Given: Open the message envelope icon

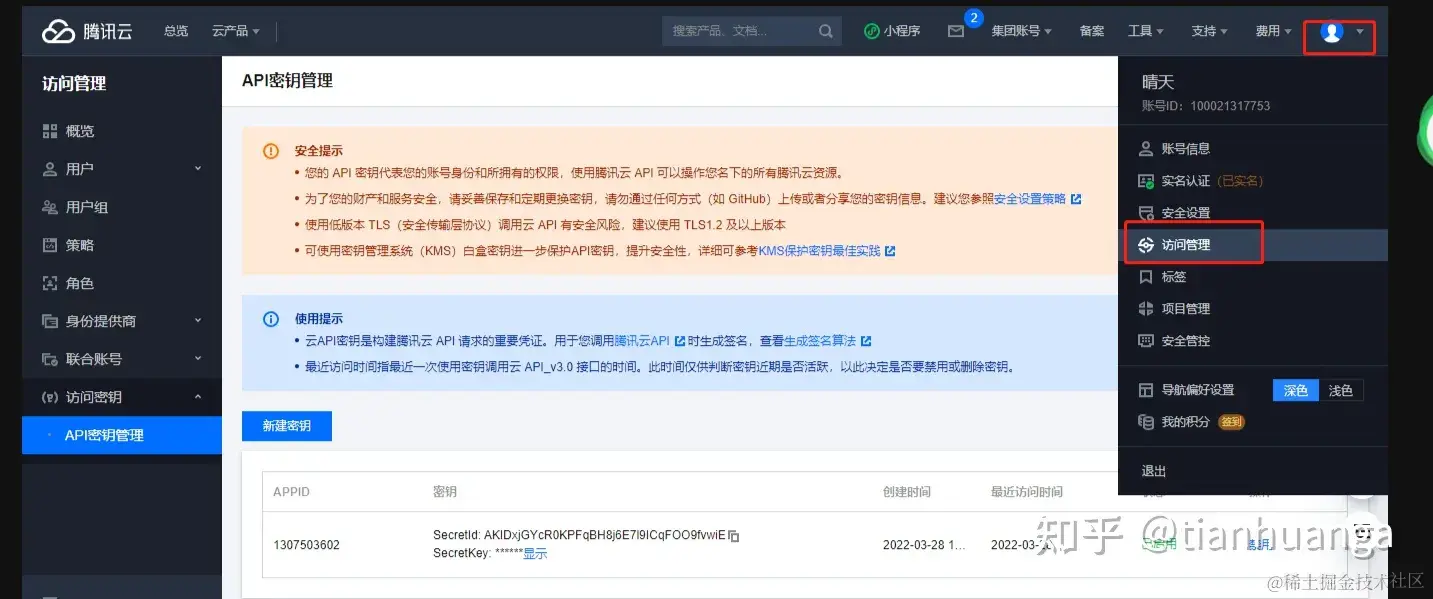Looking at the screenshot, I should tap(956, 31).
